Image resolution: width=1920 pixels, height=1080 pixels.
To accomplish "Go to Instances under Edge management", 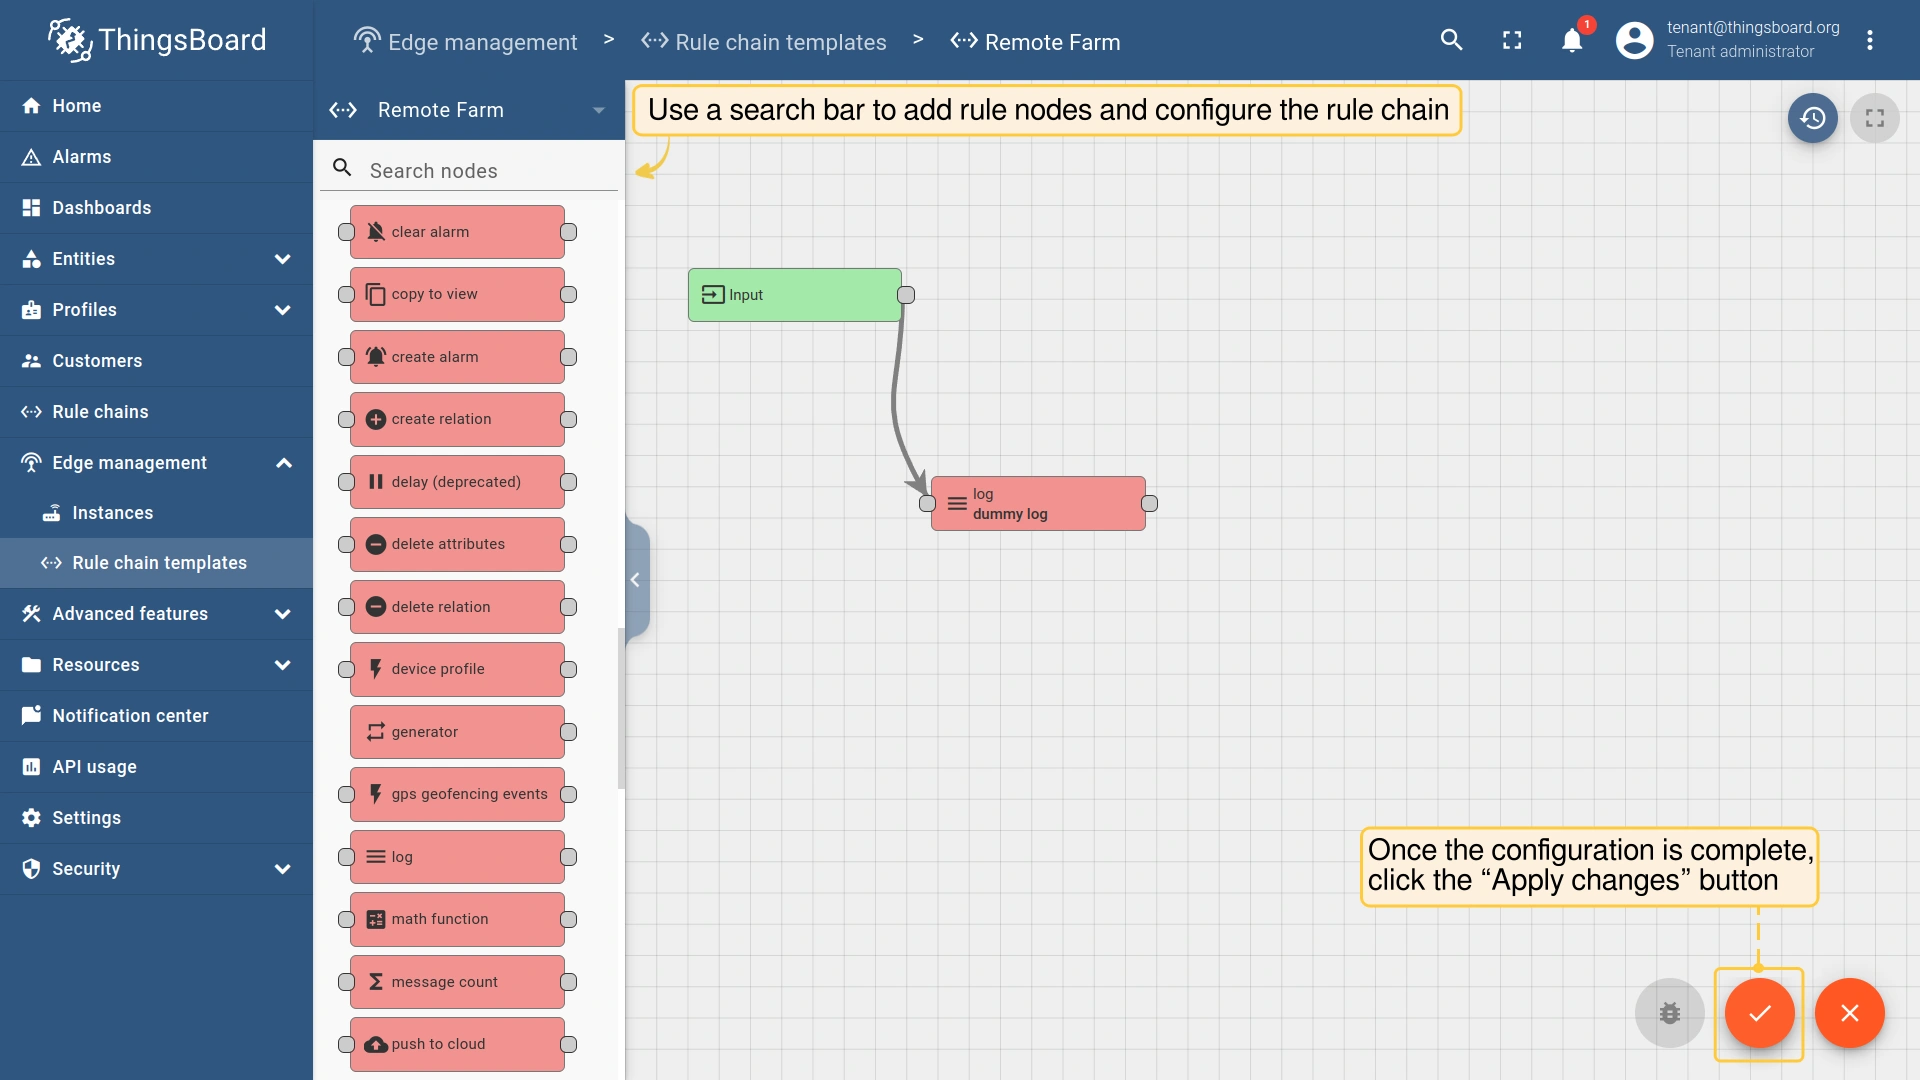I will 112,513.
